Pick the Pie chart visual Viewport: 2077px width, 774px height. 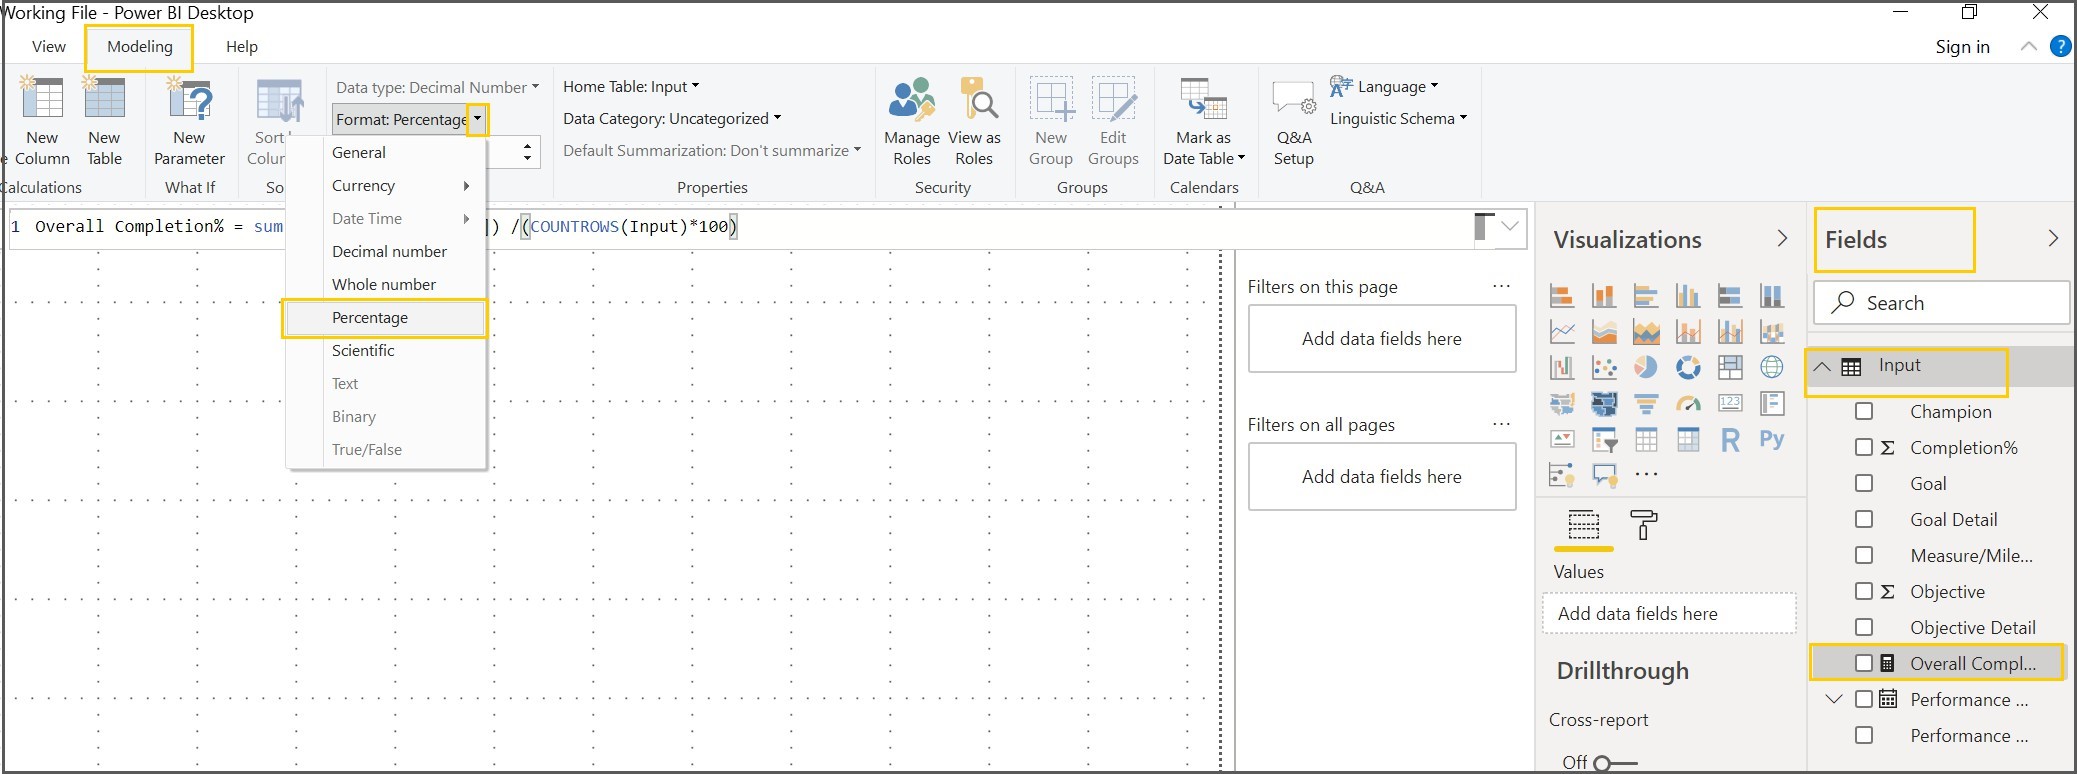click(x=1646, y=368)
